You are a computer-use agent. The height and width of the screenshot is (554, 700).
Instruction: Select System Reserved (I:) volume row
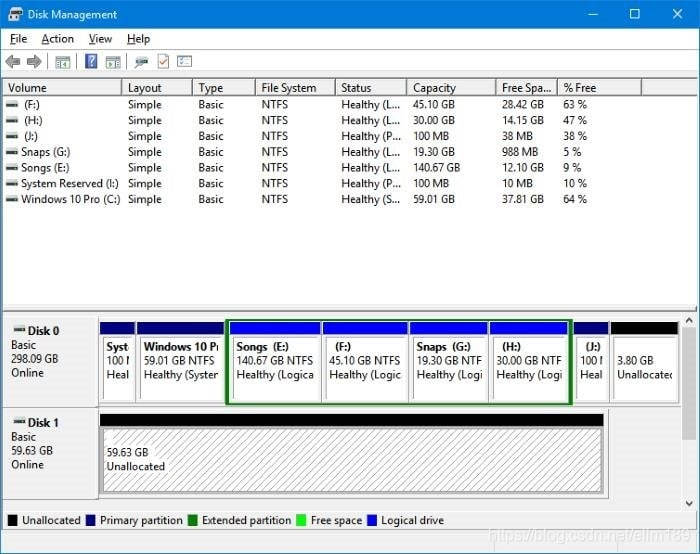(x=296, y=183)
